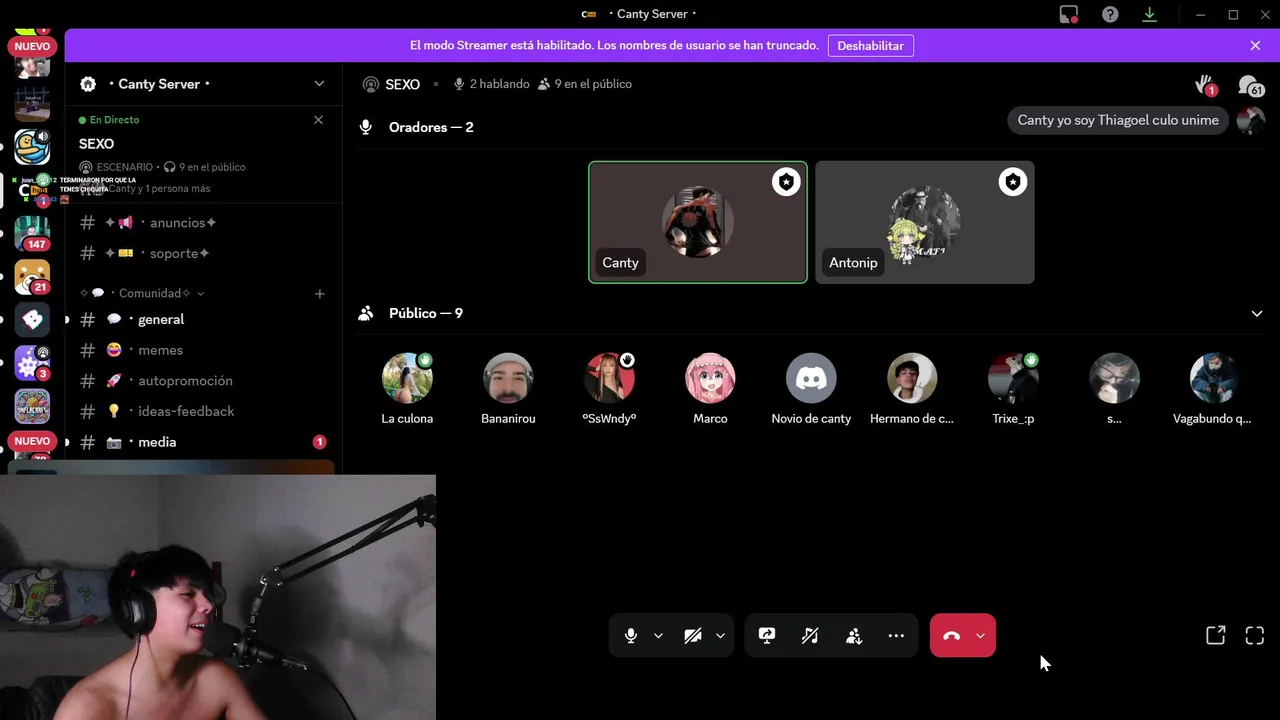Open the anuncios channel
The image size is (1280, 720).
click(x=203, y=223)
